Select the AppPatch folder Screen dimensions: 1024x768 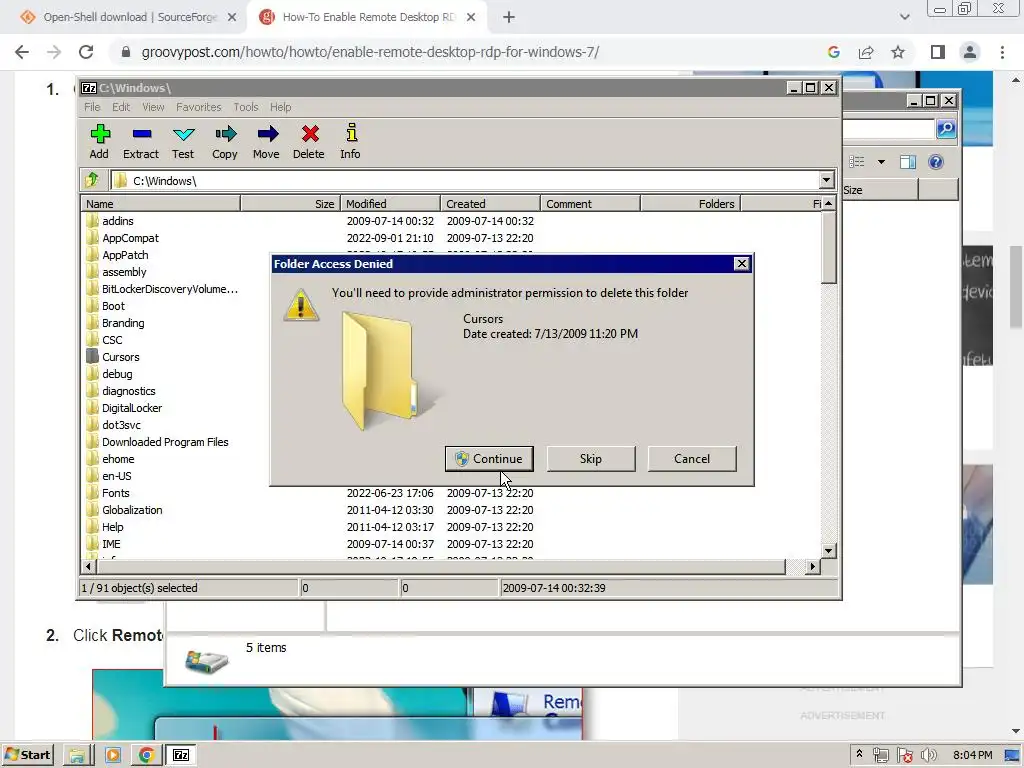coord(125,255)
